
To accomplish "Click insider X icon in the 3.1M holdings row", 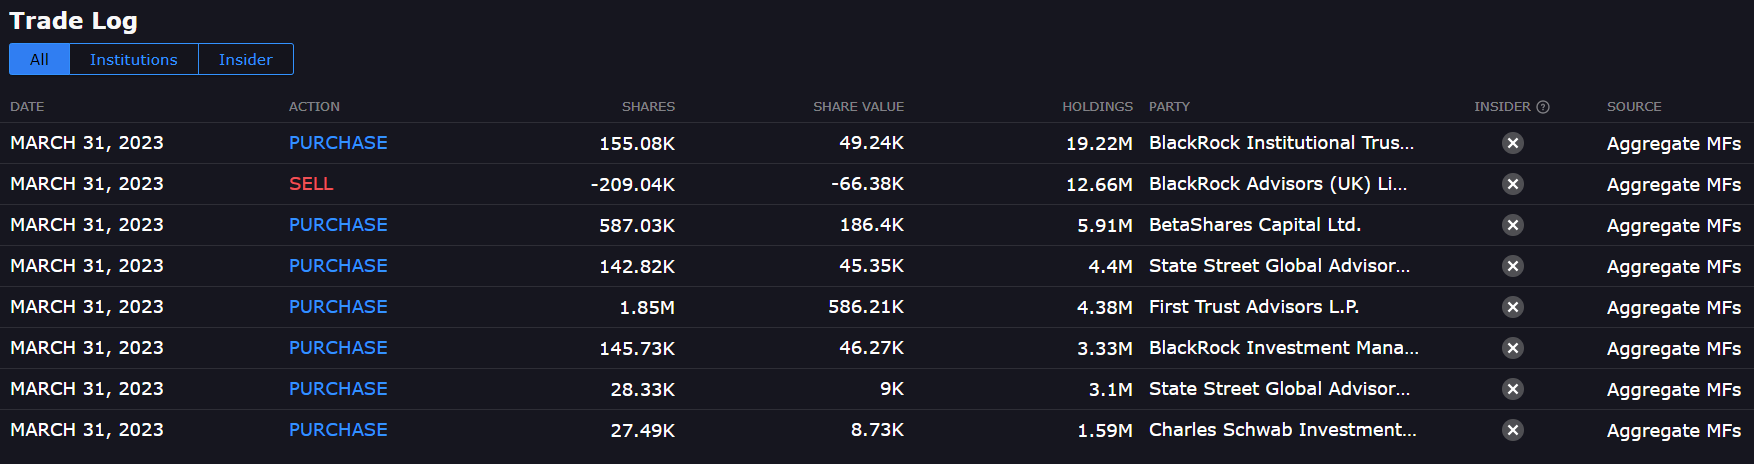I will click(1513, 389).
